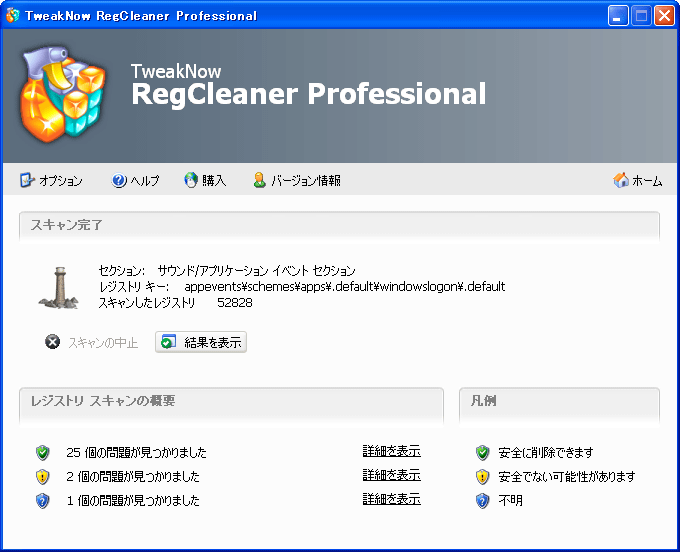Click text 25 個の問題が見つかりました

point(136,453)
